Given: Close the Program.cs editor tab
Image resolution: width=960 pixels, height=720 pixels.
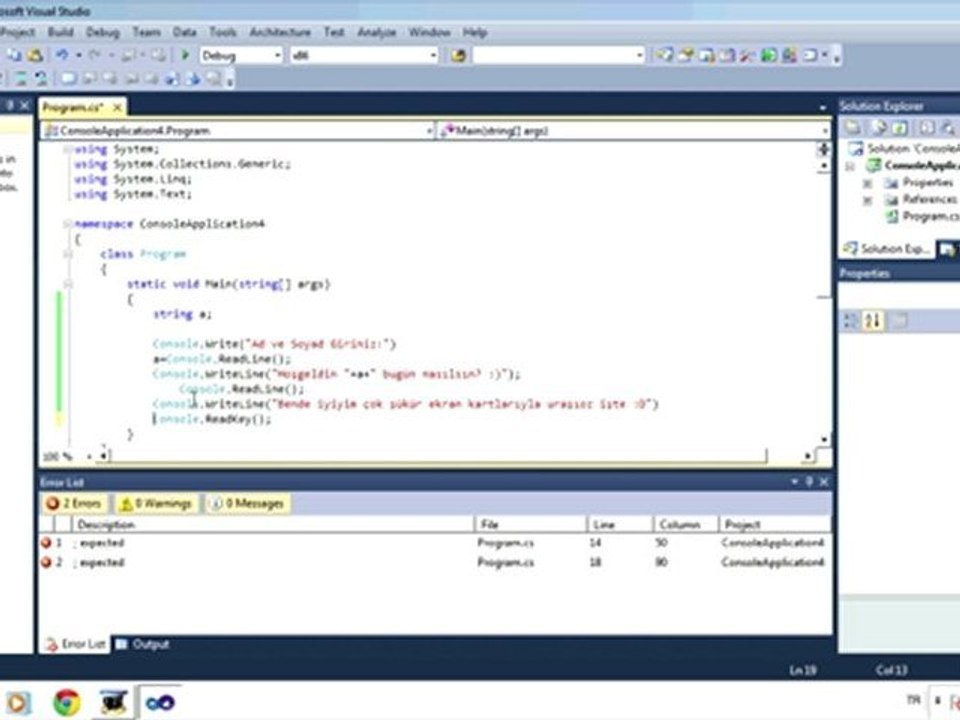Looking at the screenshot, I should coord(117,108).
